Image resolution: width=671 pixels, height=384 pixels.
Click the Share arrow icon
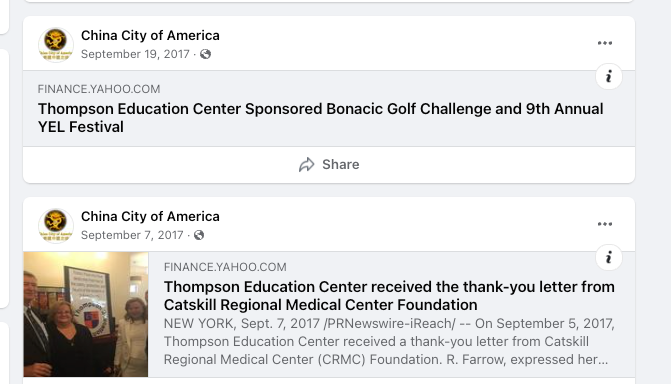306,164
